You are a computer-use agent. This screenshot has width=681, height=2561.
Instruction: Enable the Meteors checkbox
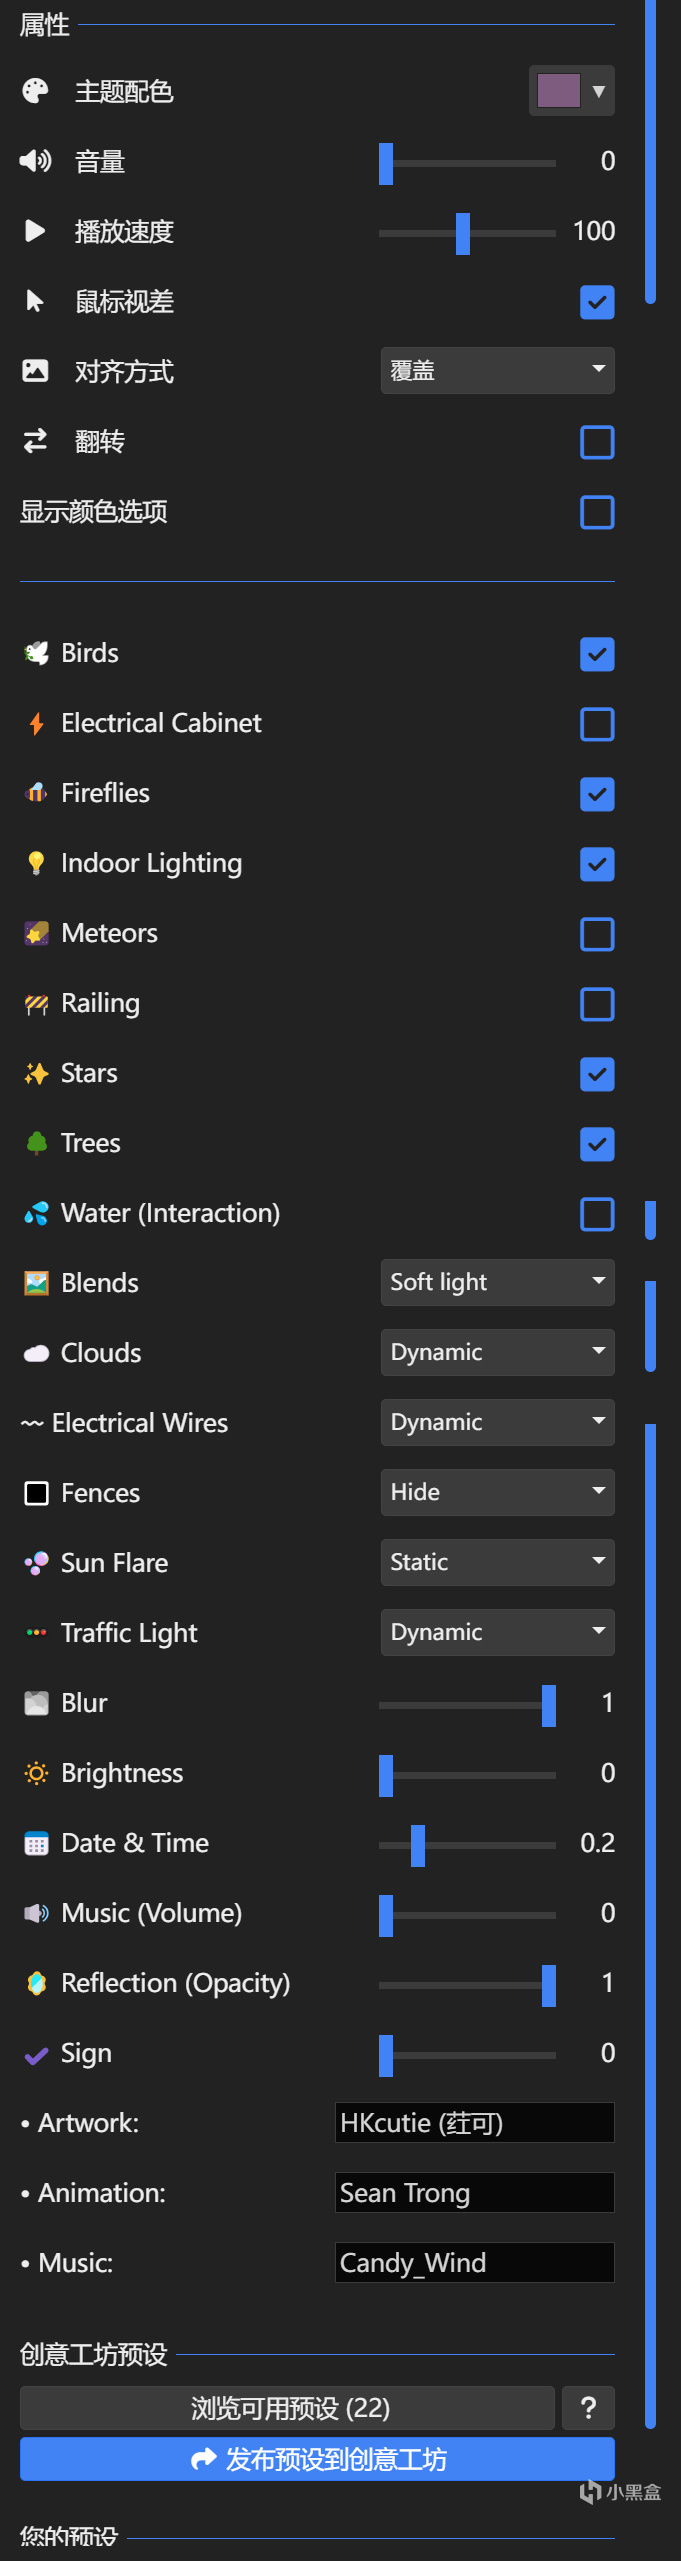coord(597,934)
